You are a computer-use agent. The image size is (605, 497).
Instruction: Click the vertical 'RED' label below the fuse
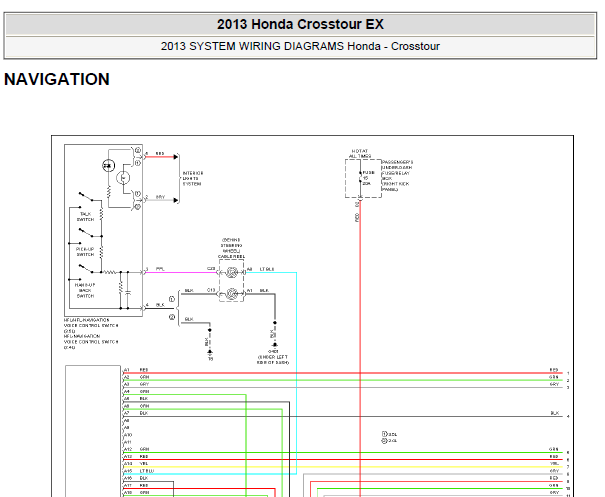[x=357, y=217]
